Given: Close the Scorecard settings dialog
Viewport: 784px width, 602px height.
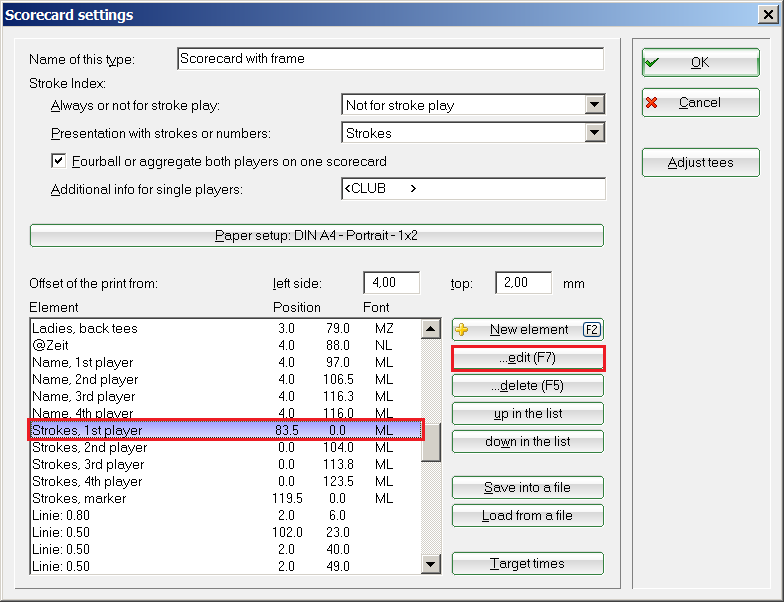Looking at the screenshot, I should pyautogui.click(x=768, y=15).
